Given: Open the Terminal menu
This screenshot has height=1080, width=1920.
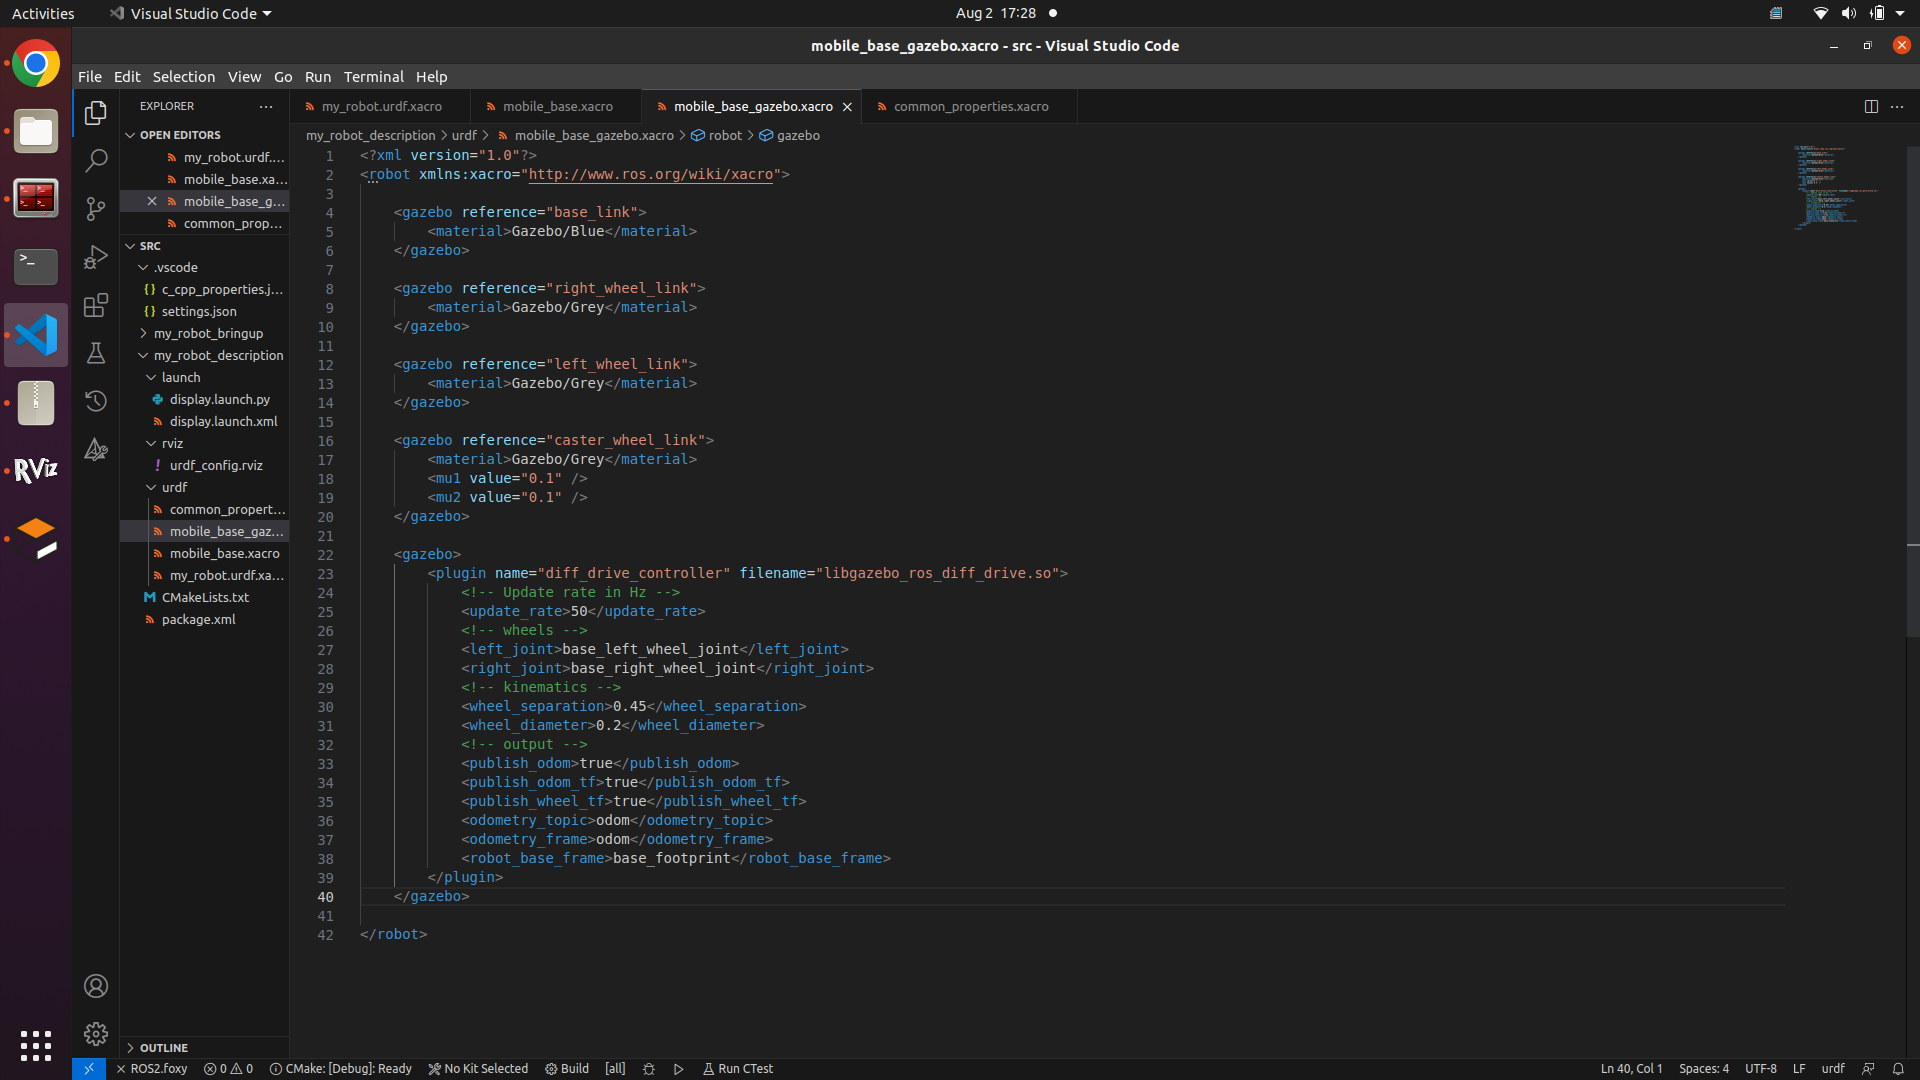Looking at the screenshot, I should (373, 77).
